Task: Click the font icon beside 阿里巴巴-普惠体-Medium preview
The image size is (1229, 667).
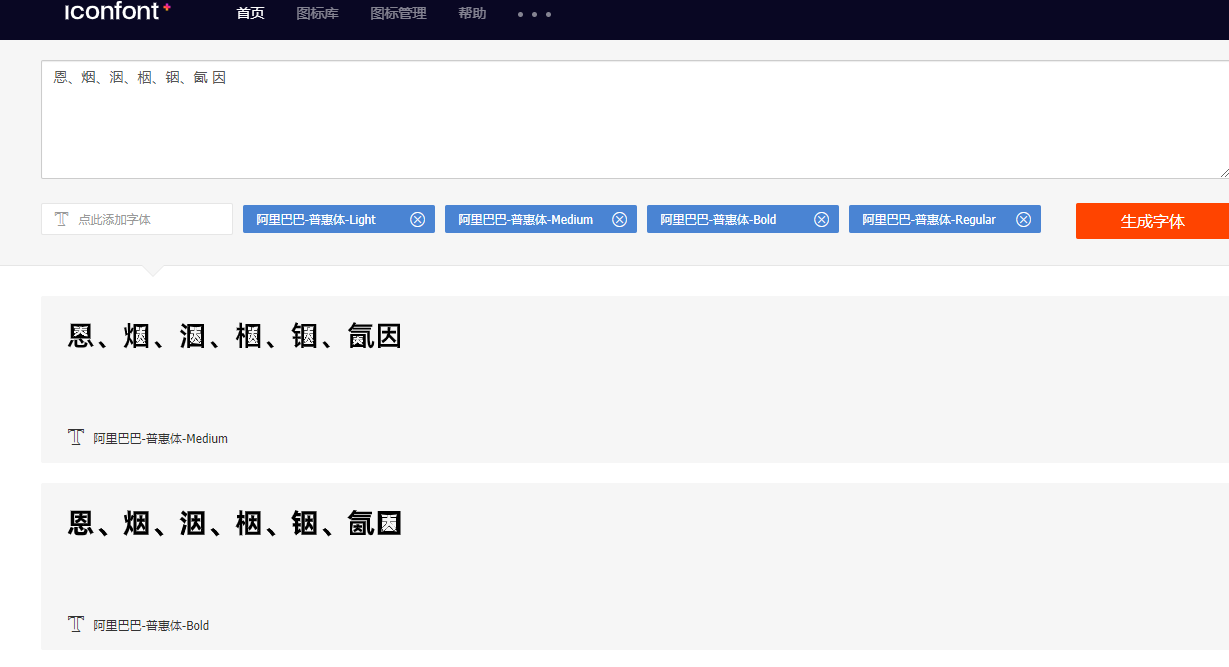Action: [x=76, y=437]
